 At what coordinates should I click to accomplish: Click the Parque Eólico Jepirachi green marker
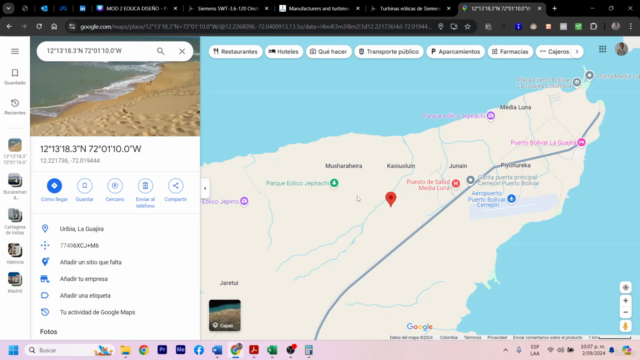point(334,182)
